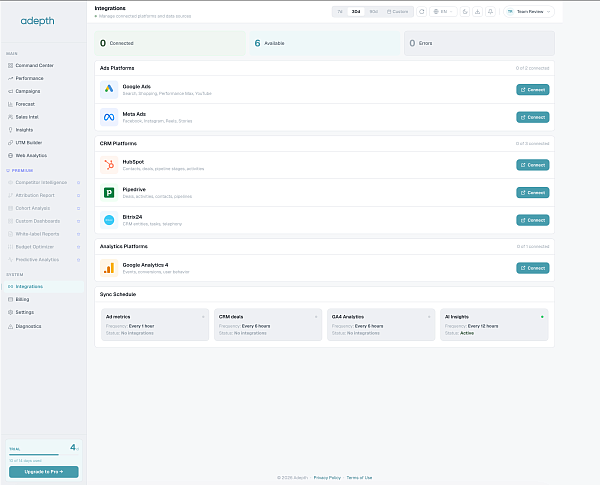Connect Bitrix24
Viewport: 600px width, 485px height.
533,220
